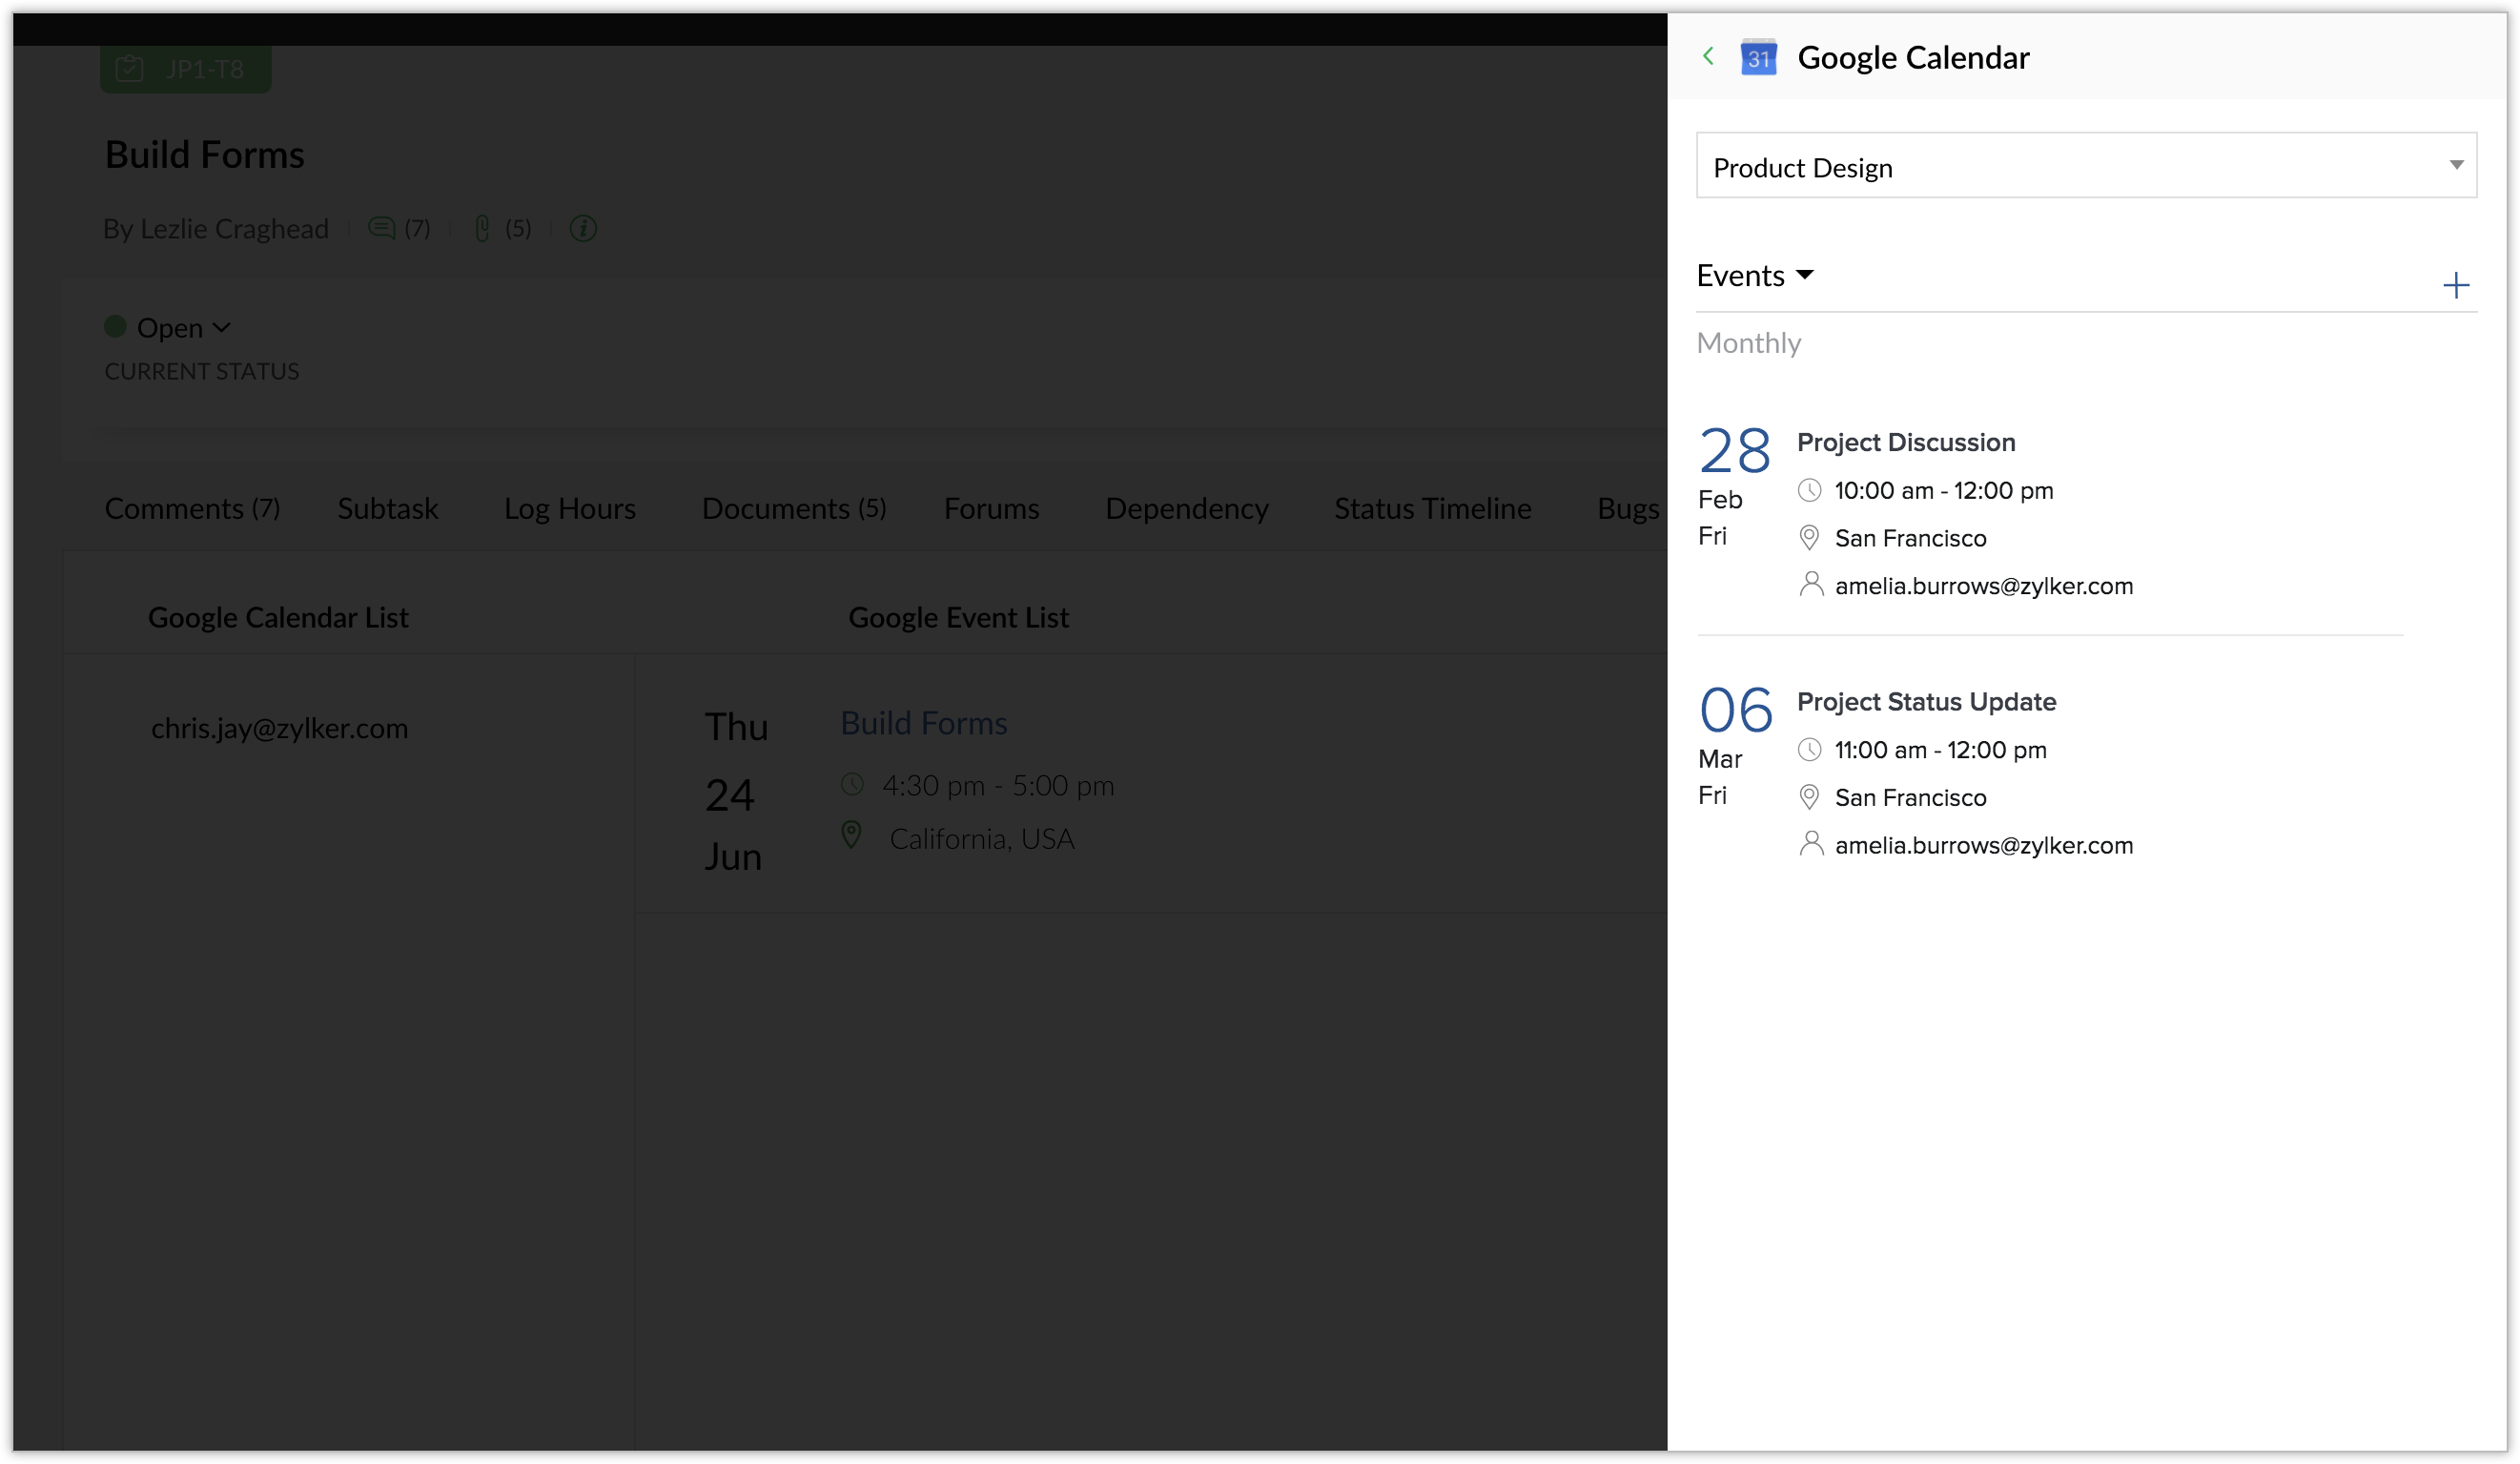Open the Dependency tab
Screen dimensions: 2520x1464
click(x=1186, y=509)
